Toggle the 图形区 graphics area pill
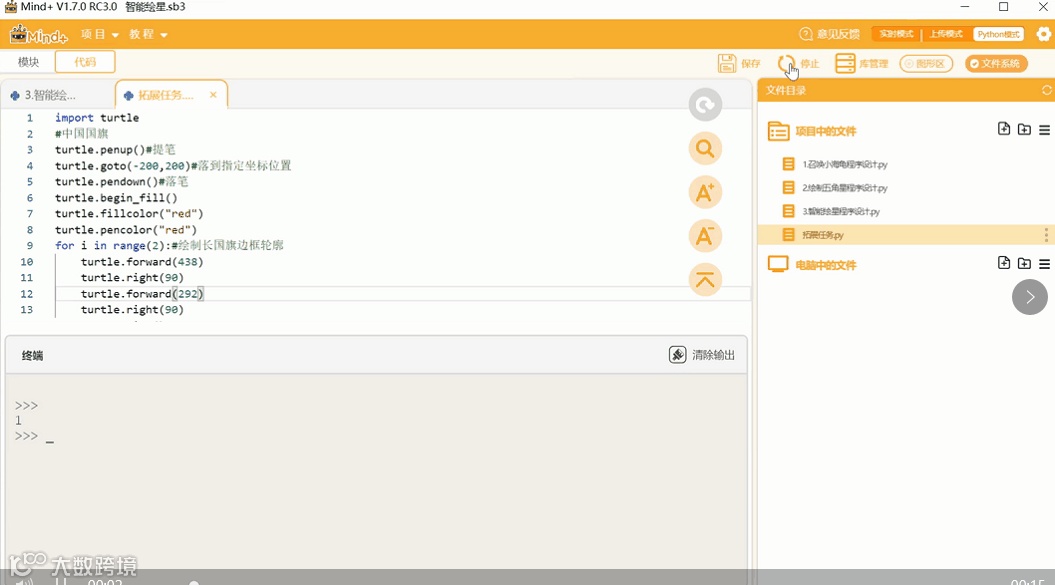Screen dimensions: 1055x585 point(926,64)
